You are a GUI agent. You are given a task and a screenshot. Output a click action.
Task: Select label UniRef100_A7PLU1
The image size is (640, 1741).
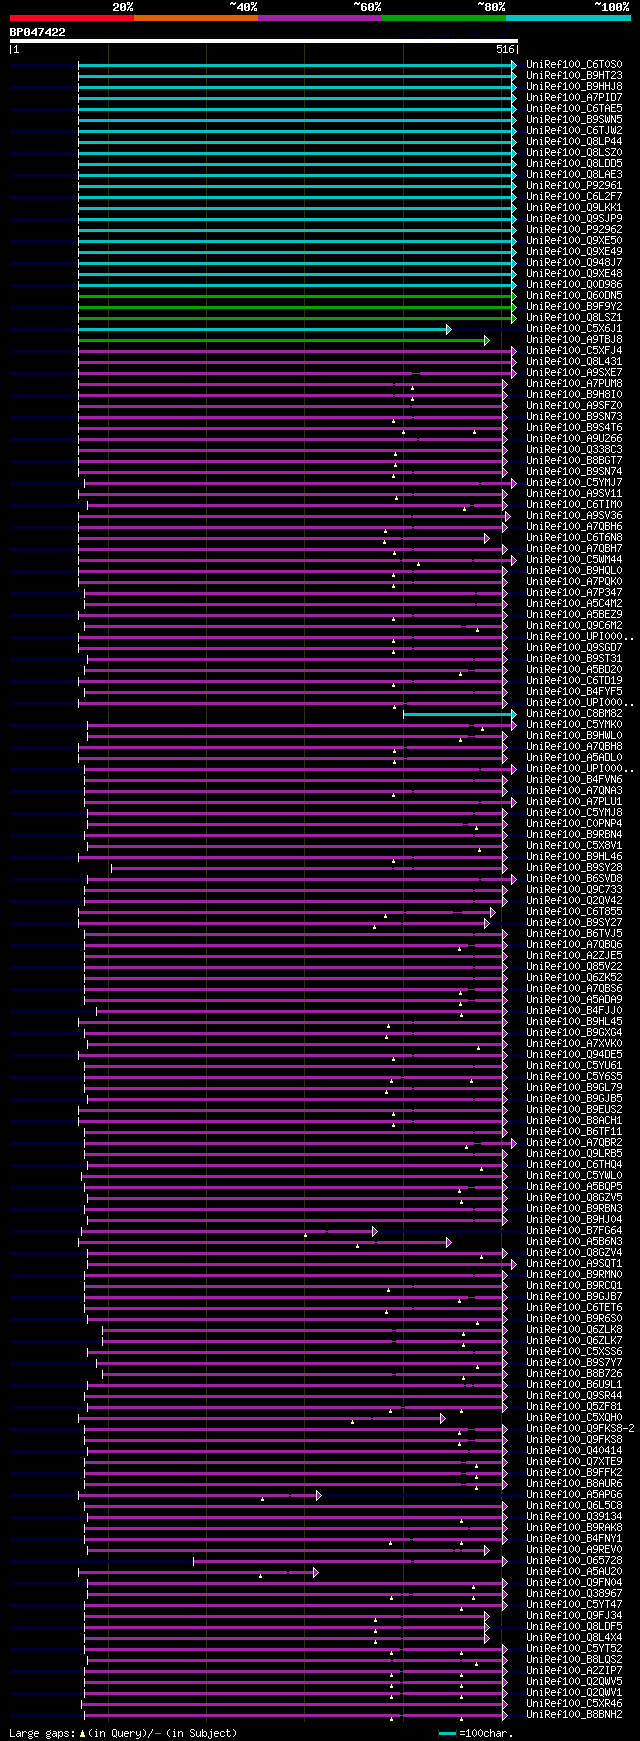pyautogui.click(x=574, y=802)
